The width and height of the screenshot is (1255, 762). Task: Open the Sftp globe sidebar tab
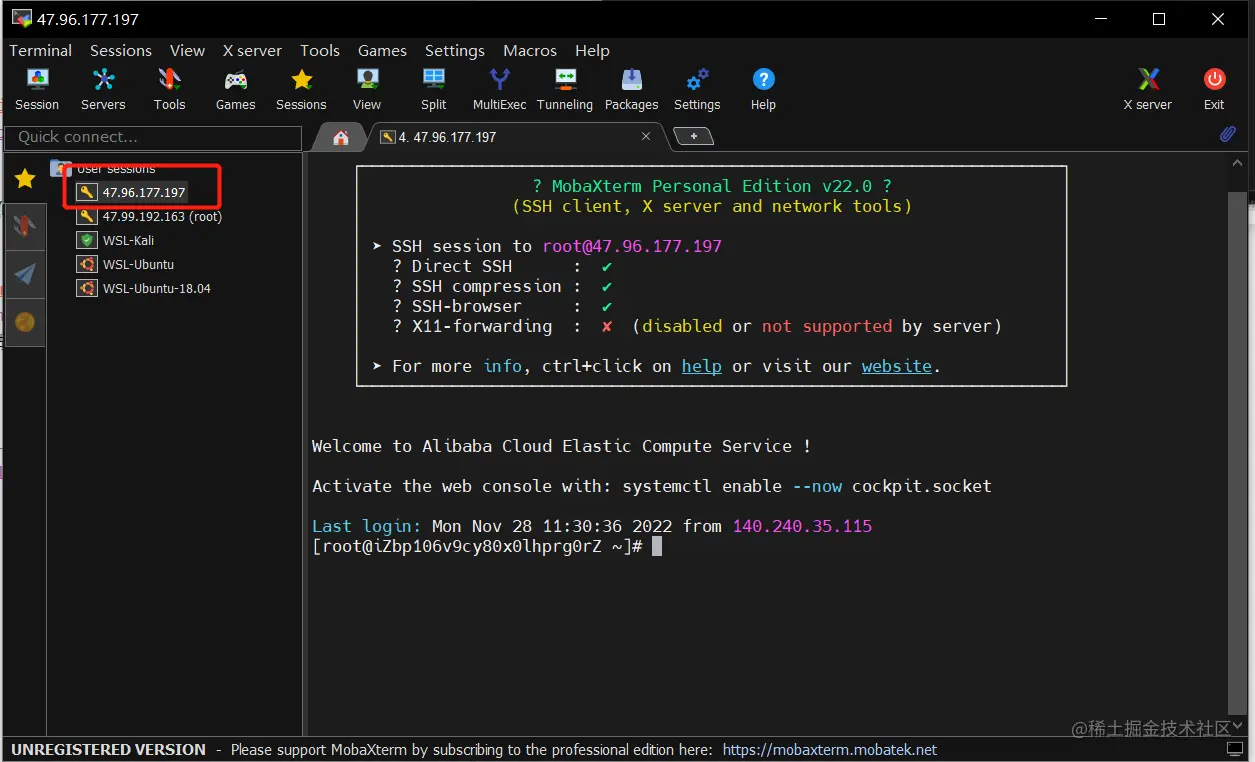coord(24,322)
